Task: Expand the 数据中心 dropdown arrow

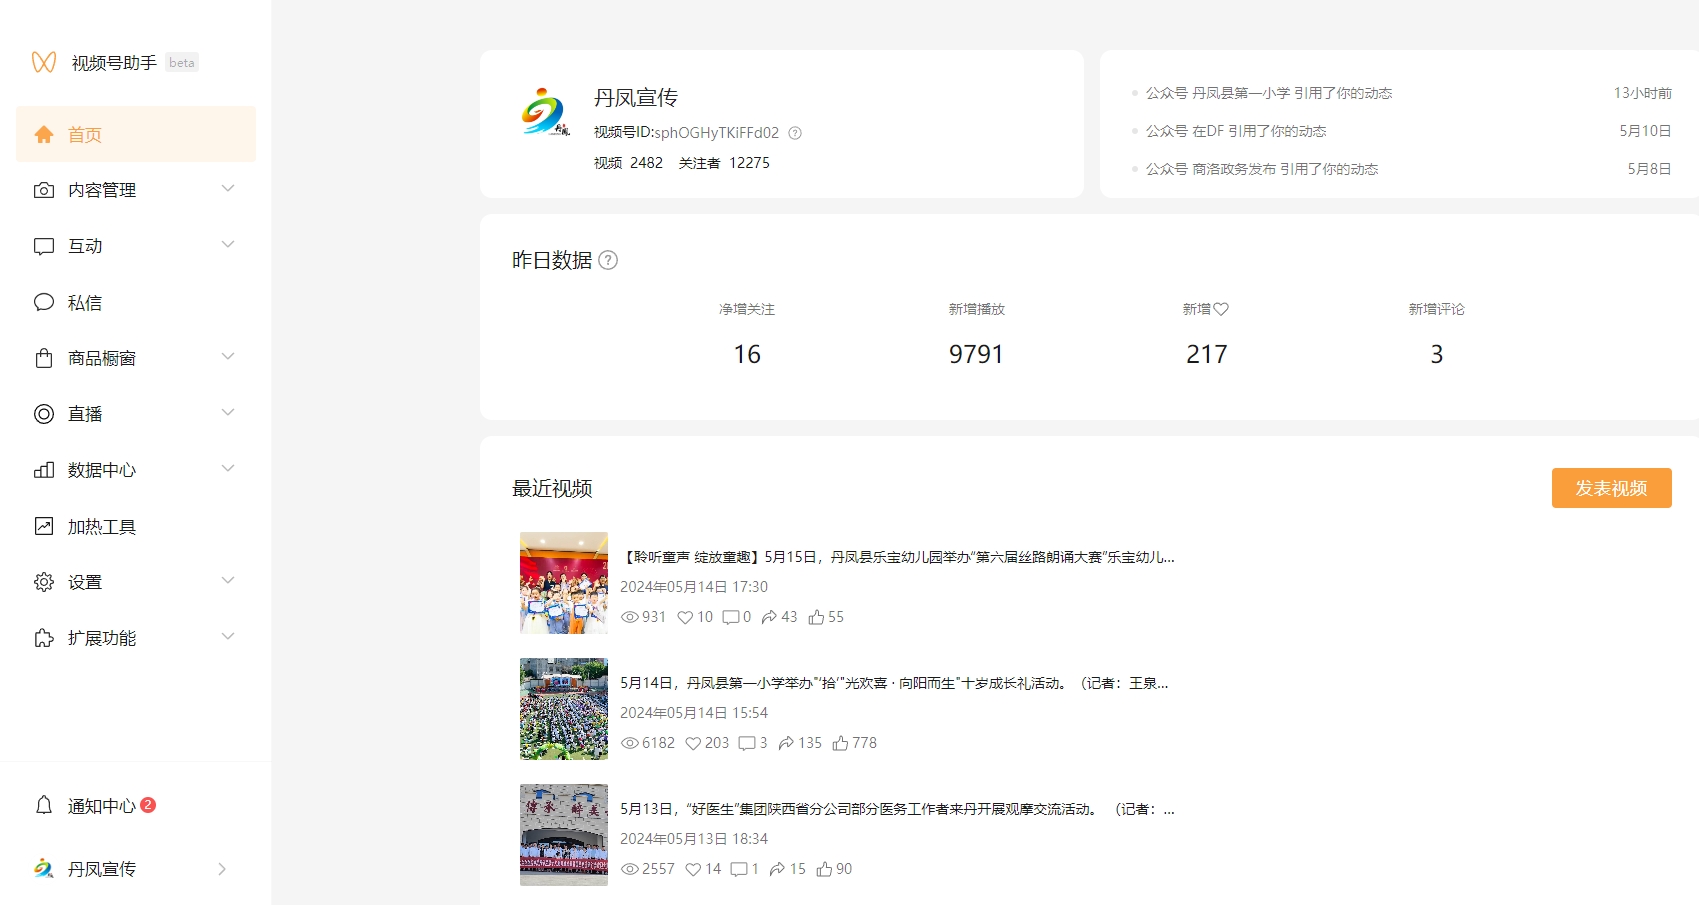Action: (x=228, y=469)
